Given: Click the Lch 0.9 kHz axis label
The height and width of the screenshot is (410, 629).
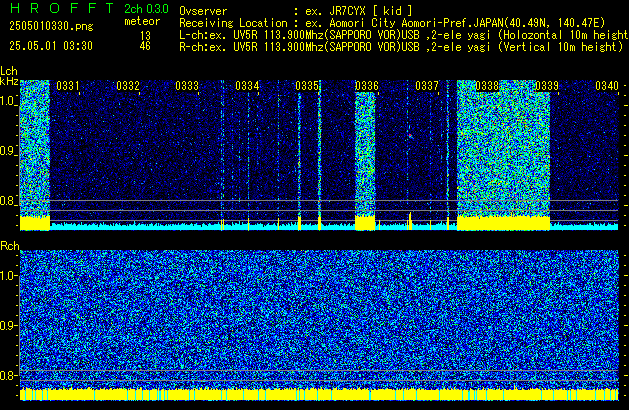Looking at the screenshot, I should coord(8,151).
